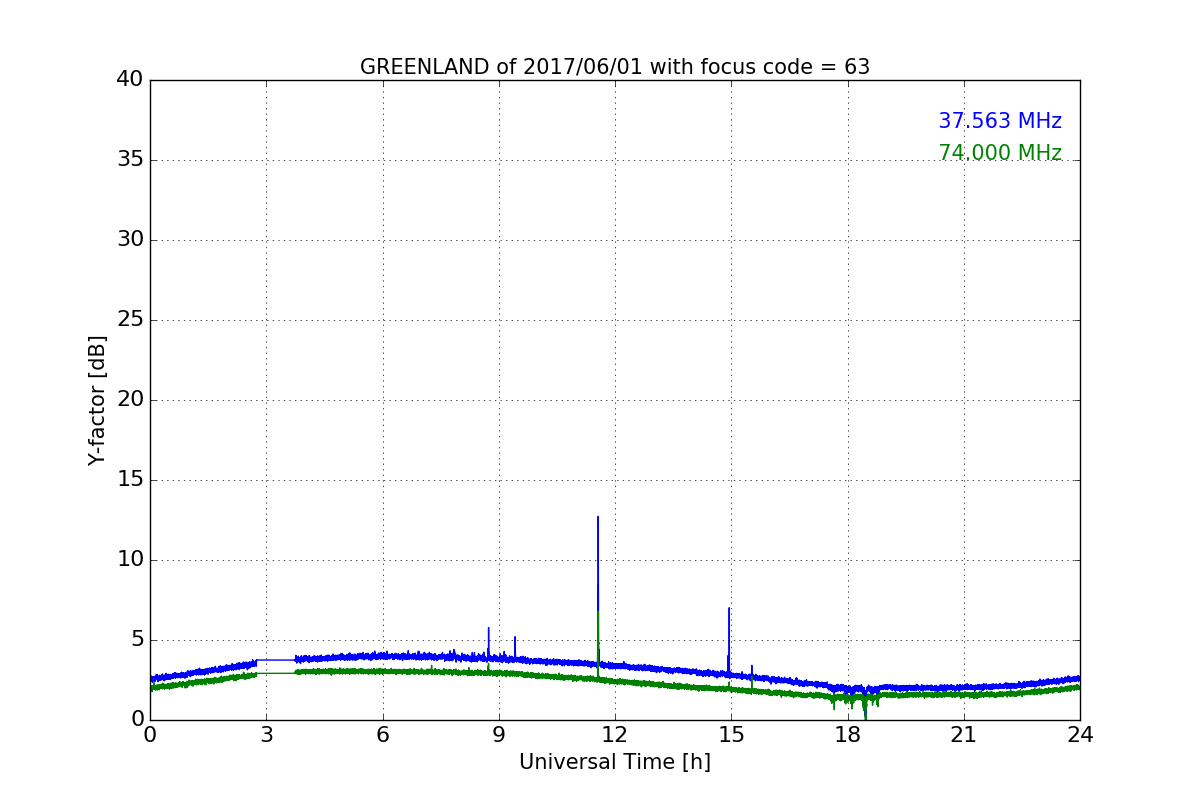Click the y-axis tick label 25

tap(130, 319)
